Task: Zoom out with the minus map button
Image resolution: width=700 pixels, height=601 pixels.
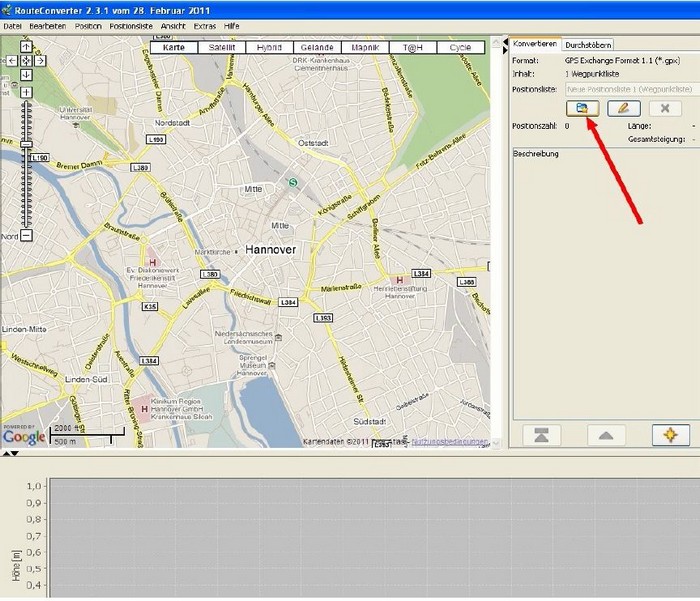Action: click(x=26, y=235)
